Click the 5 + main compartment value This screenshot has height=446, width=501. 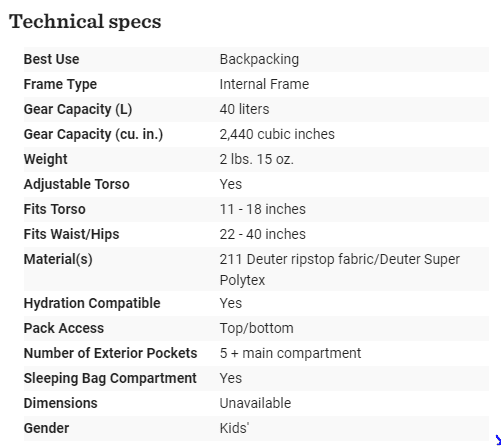[x=290, y=353]
